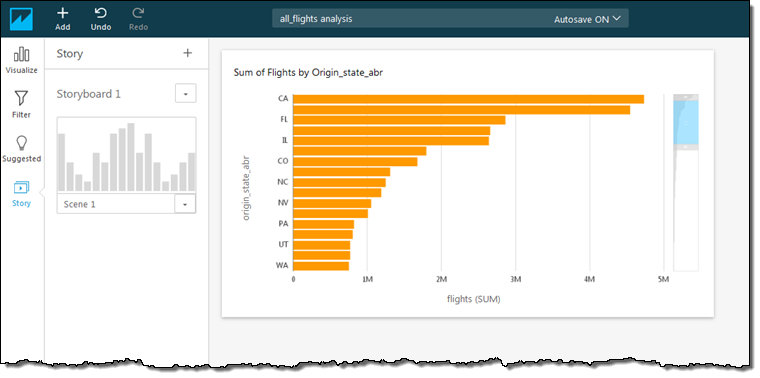The width and height of the screenshot is (760, 378).
Task: Open the Scene 1 dropdown arrow
Action: coord(185,205)
